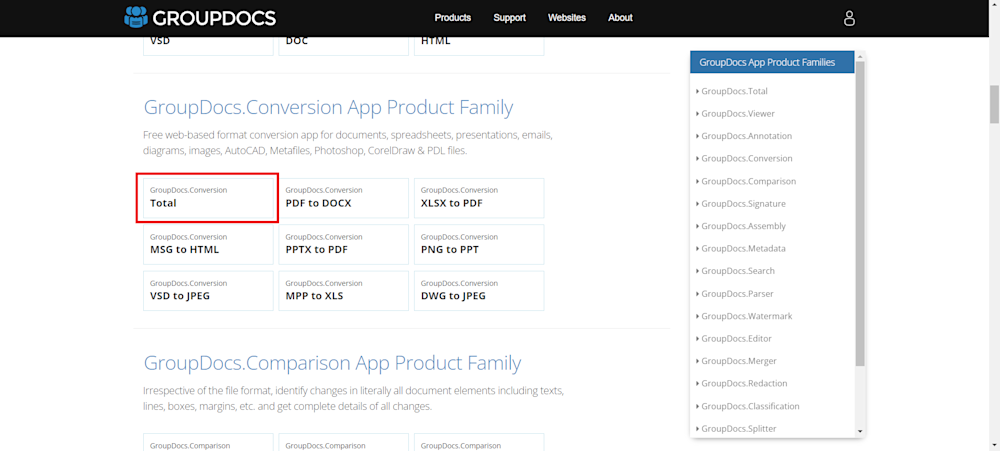The image size is (1000, 451).
Task: Select GroupDocs.Parser in the sidebar
Action: click(x=737, y=293)
